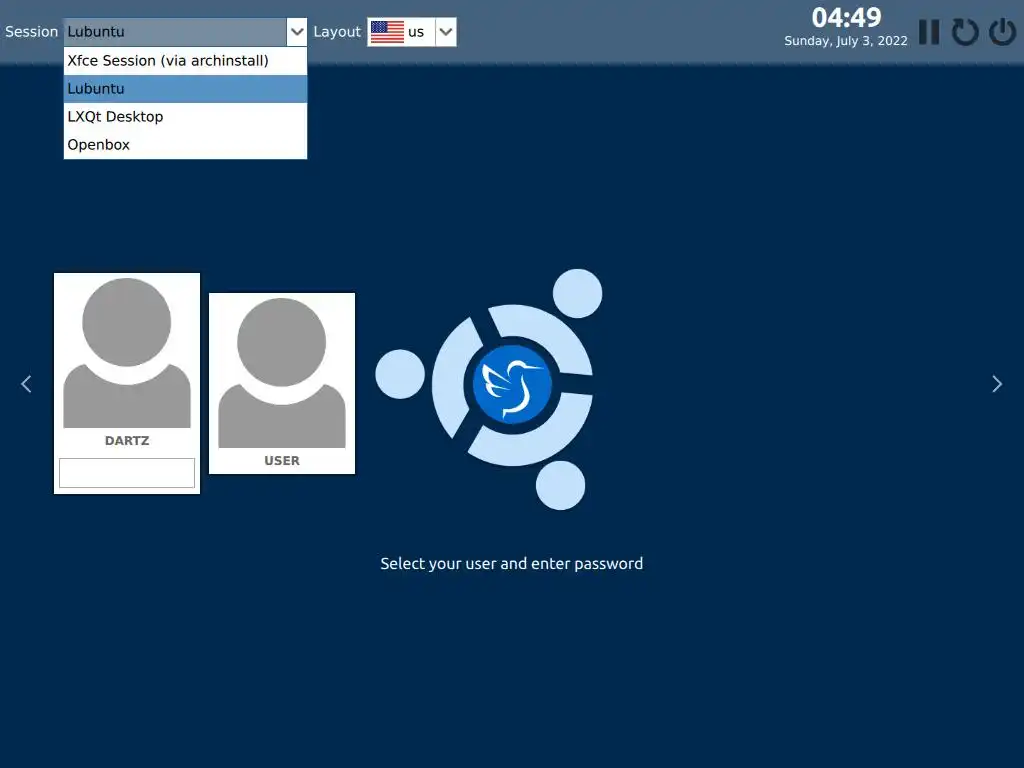
Task: Choose Openbox session
Action: click(x=185, y=145)
